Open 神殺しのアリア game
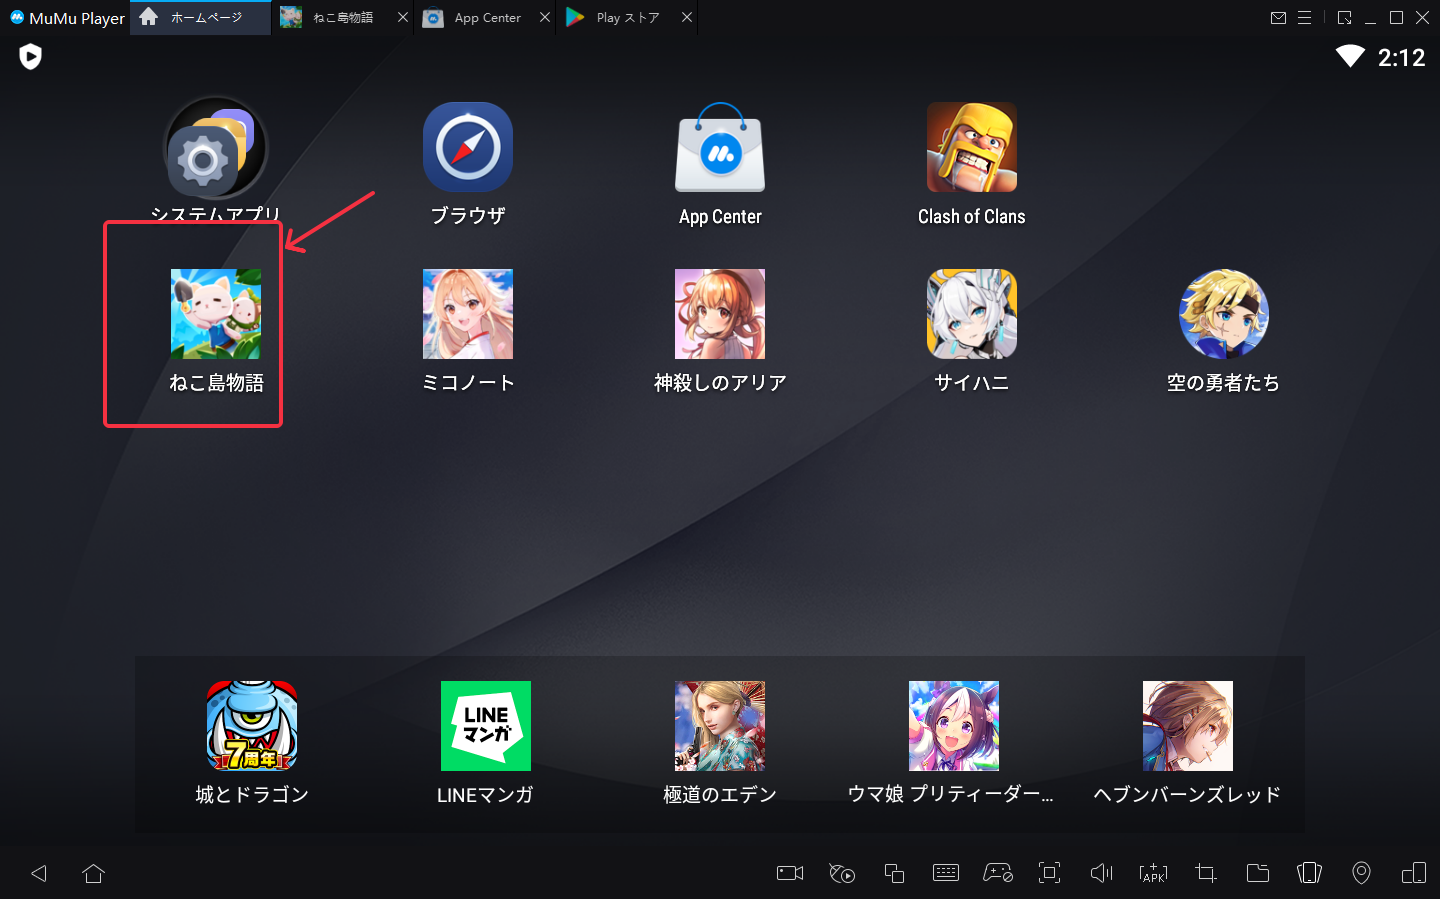The image size is (1440, 899). [720, 314]
